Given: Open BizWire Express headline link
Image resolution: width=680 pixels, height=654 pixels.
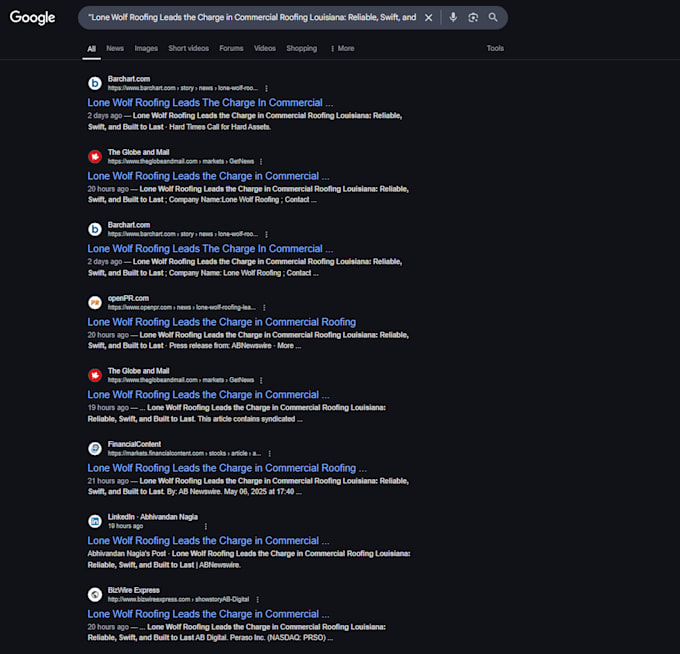Looking at the screenshot, I should (x=209, y=614).
